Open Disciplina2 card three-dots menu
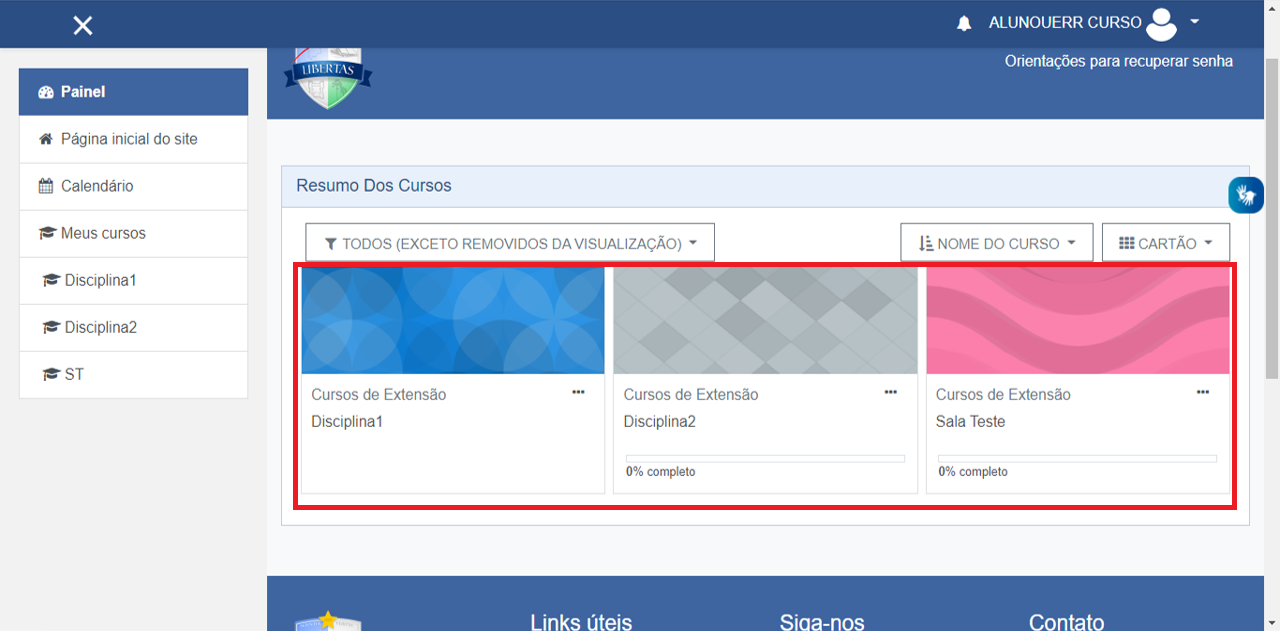1280x631 pixels. [890, 393]
